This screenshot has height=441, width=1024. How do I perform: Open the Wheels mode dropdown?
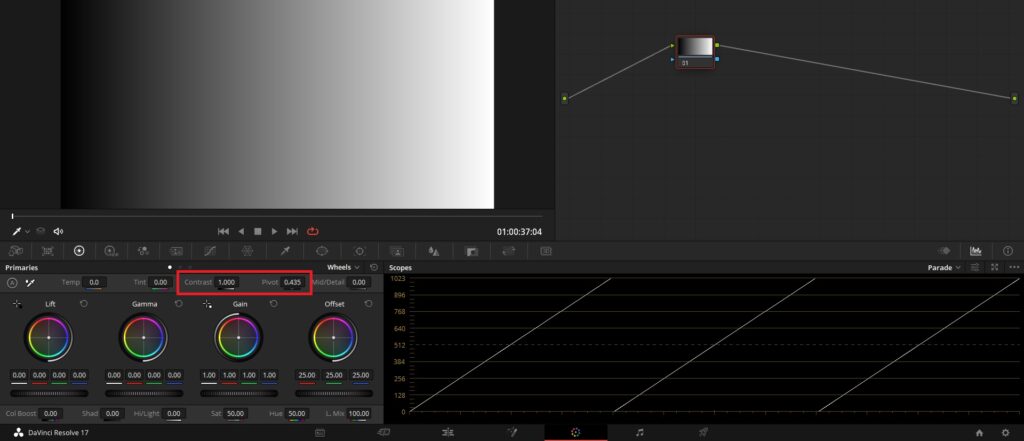pos(344,267)
